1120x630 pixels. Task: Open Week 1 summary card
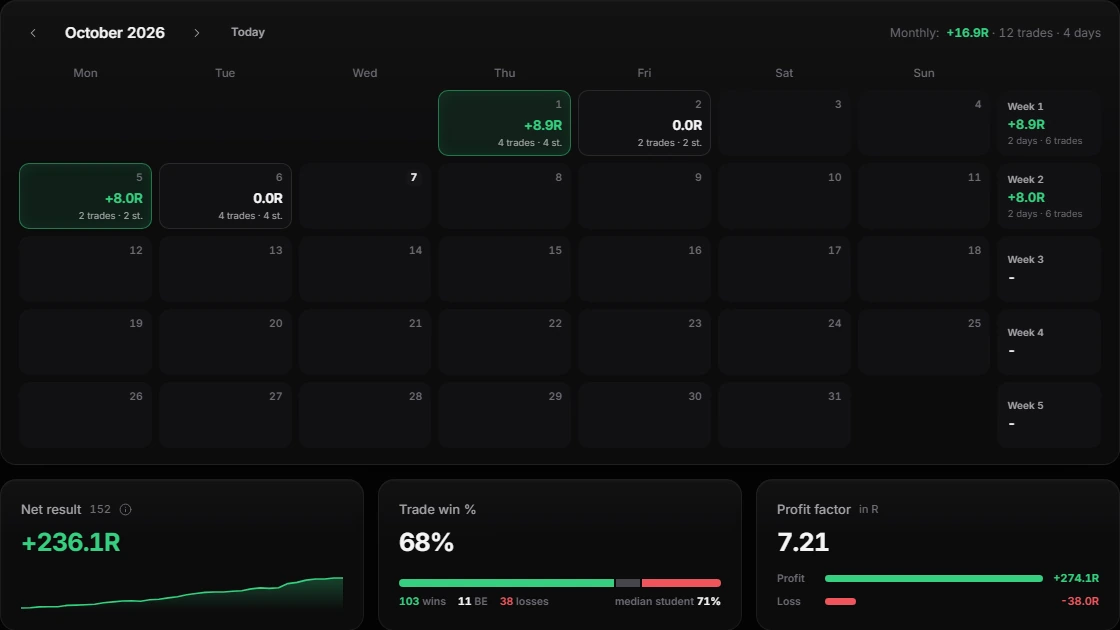pos(1049,123)
